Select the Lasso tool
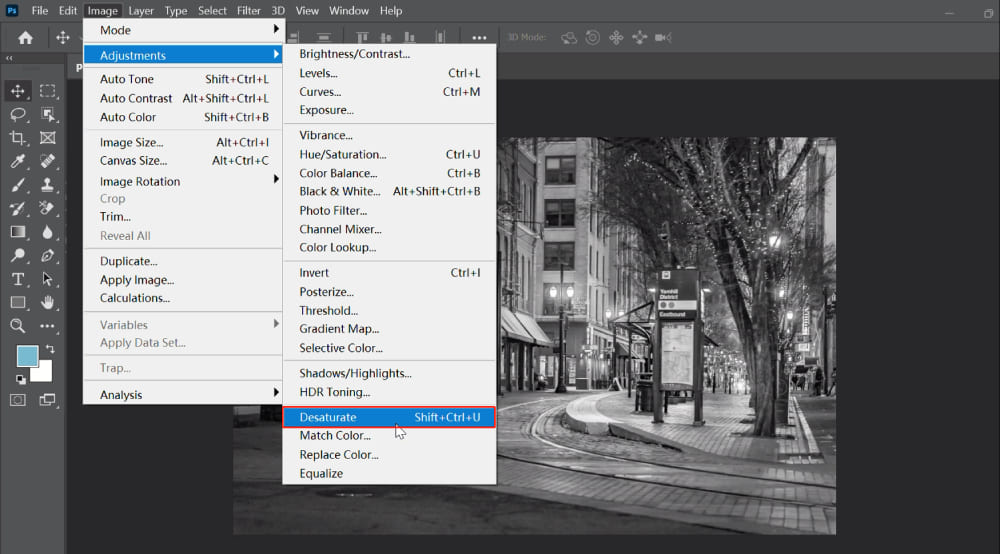This screenshot has width=1000, height=554. click(x=17, y=114)
